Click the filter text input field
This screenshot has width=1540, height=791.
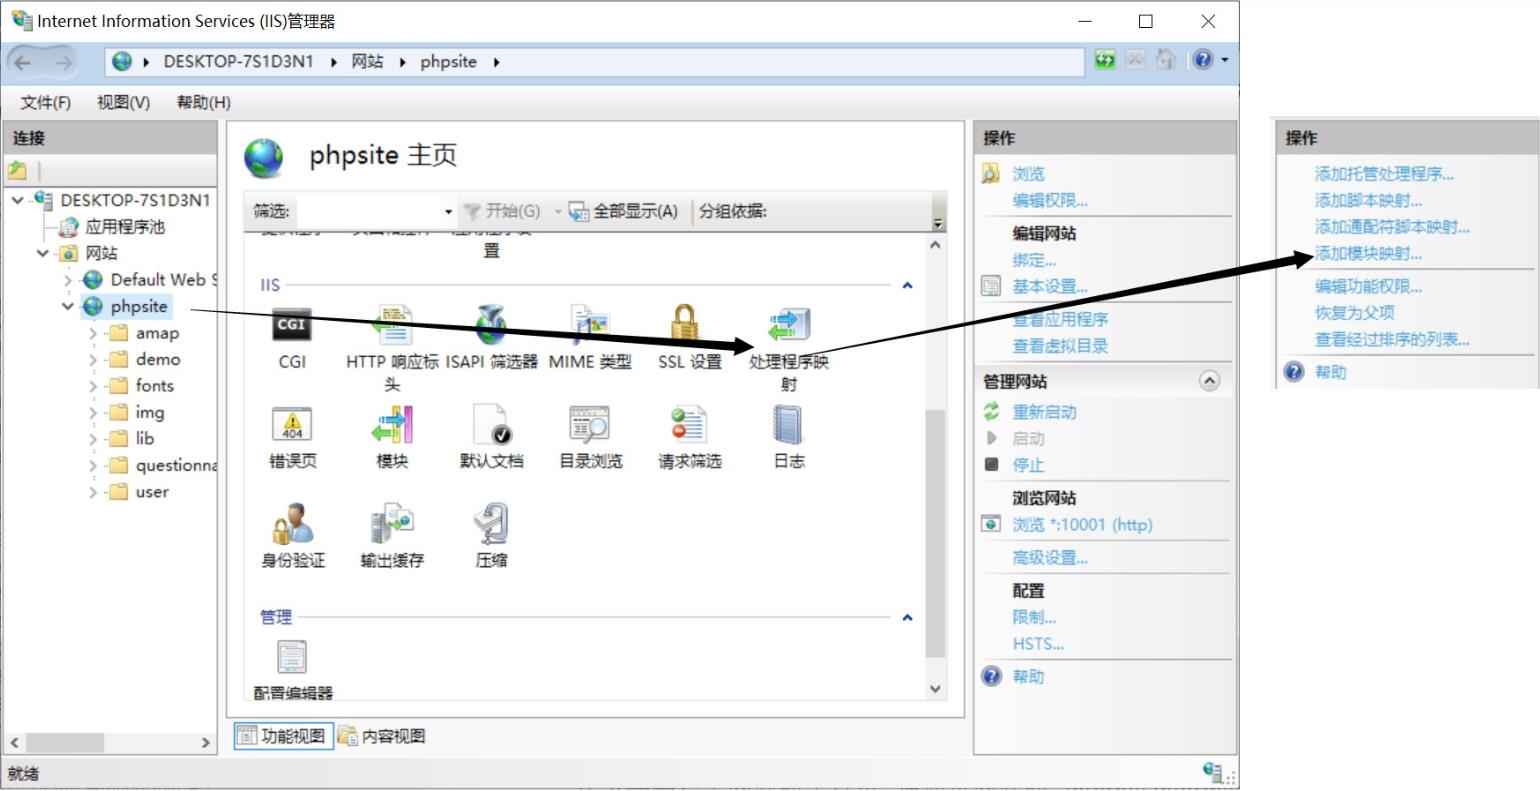[x=368, y=212]
